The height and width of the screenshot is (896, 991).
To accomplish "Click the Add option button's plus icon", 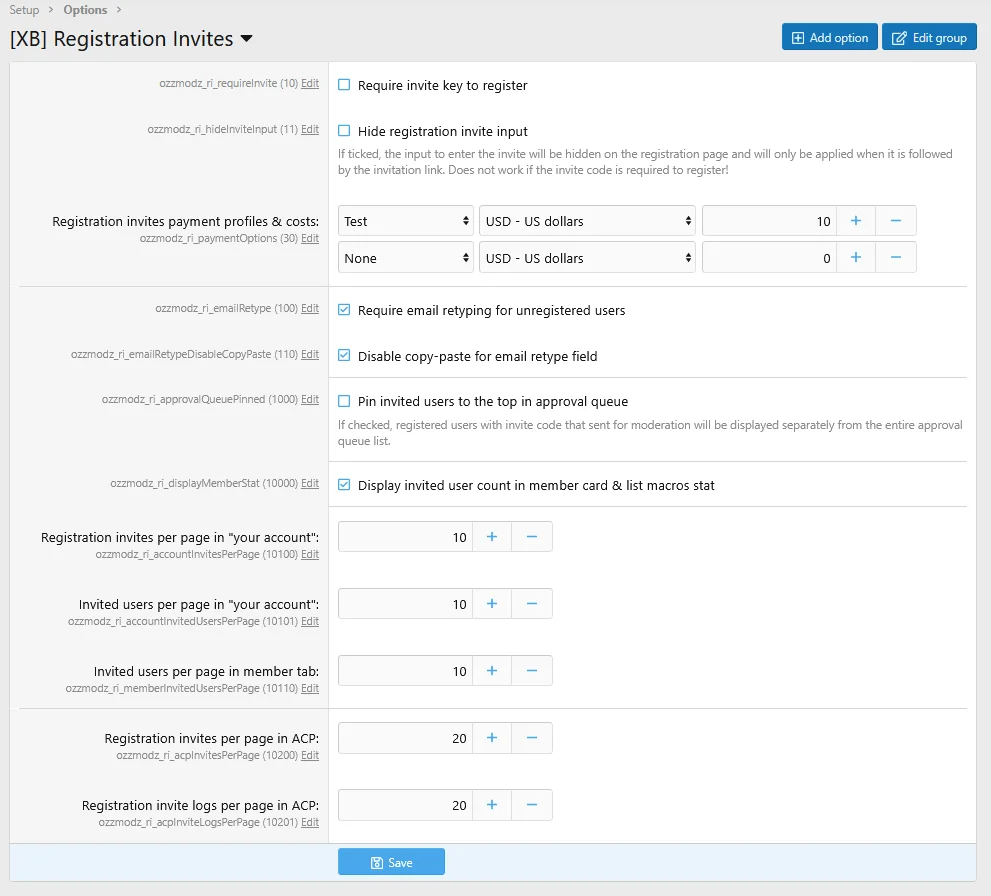I will coord(800,37).
